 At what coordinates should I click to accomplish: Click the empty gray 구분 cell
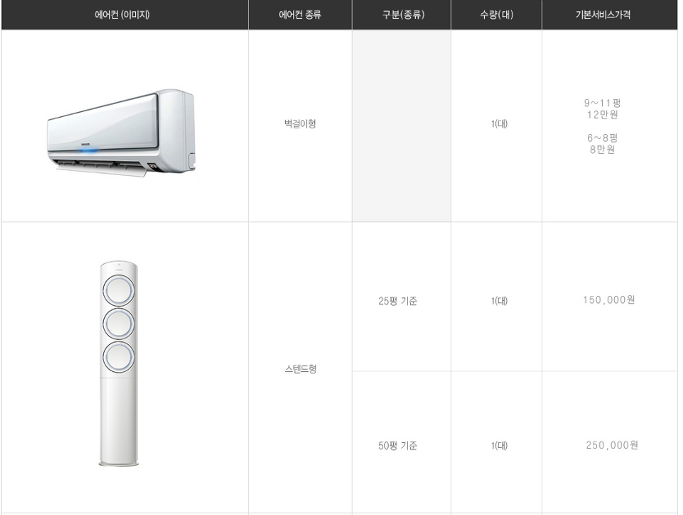(402, 125)
